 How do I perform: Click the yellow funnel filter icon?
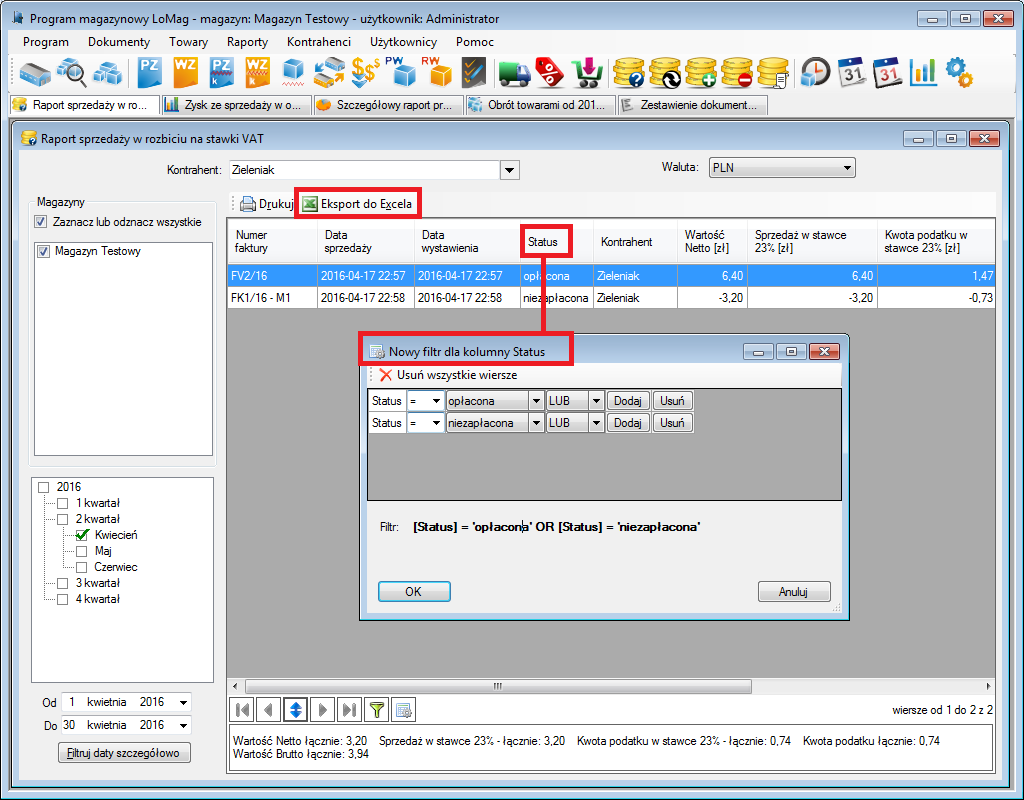(377, 710)
